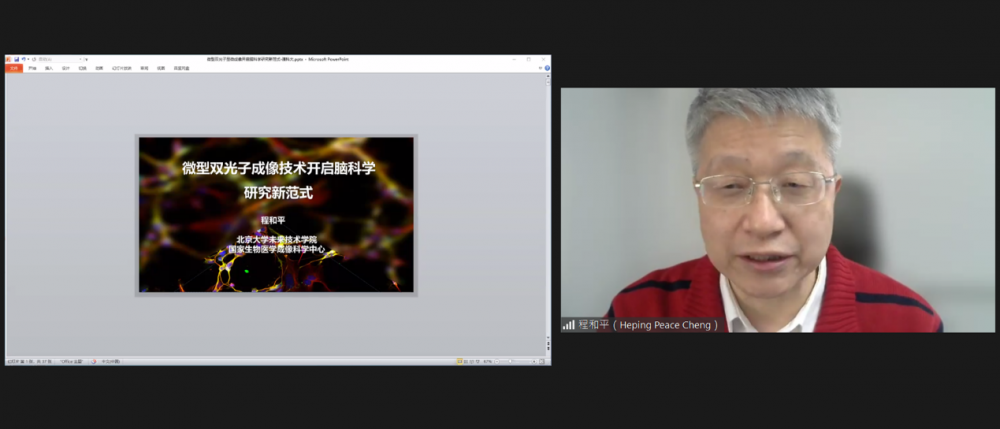Image resolution: width=1000 pixels, height=429 pixels.
Task: Start the slide show from the status bar icon
Action: [476, 361]
